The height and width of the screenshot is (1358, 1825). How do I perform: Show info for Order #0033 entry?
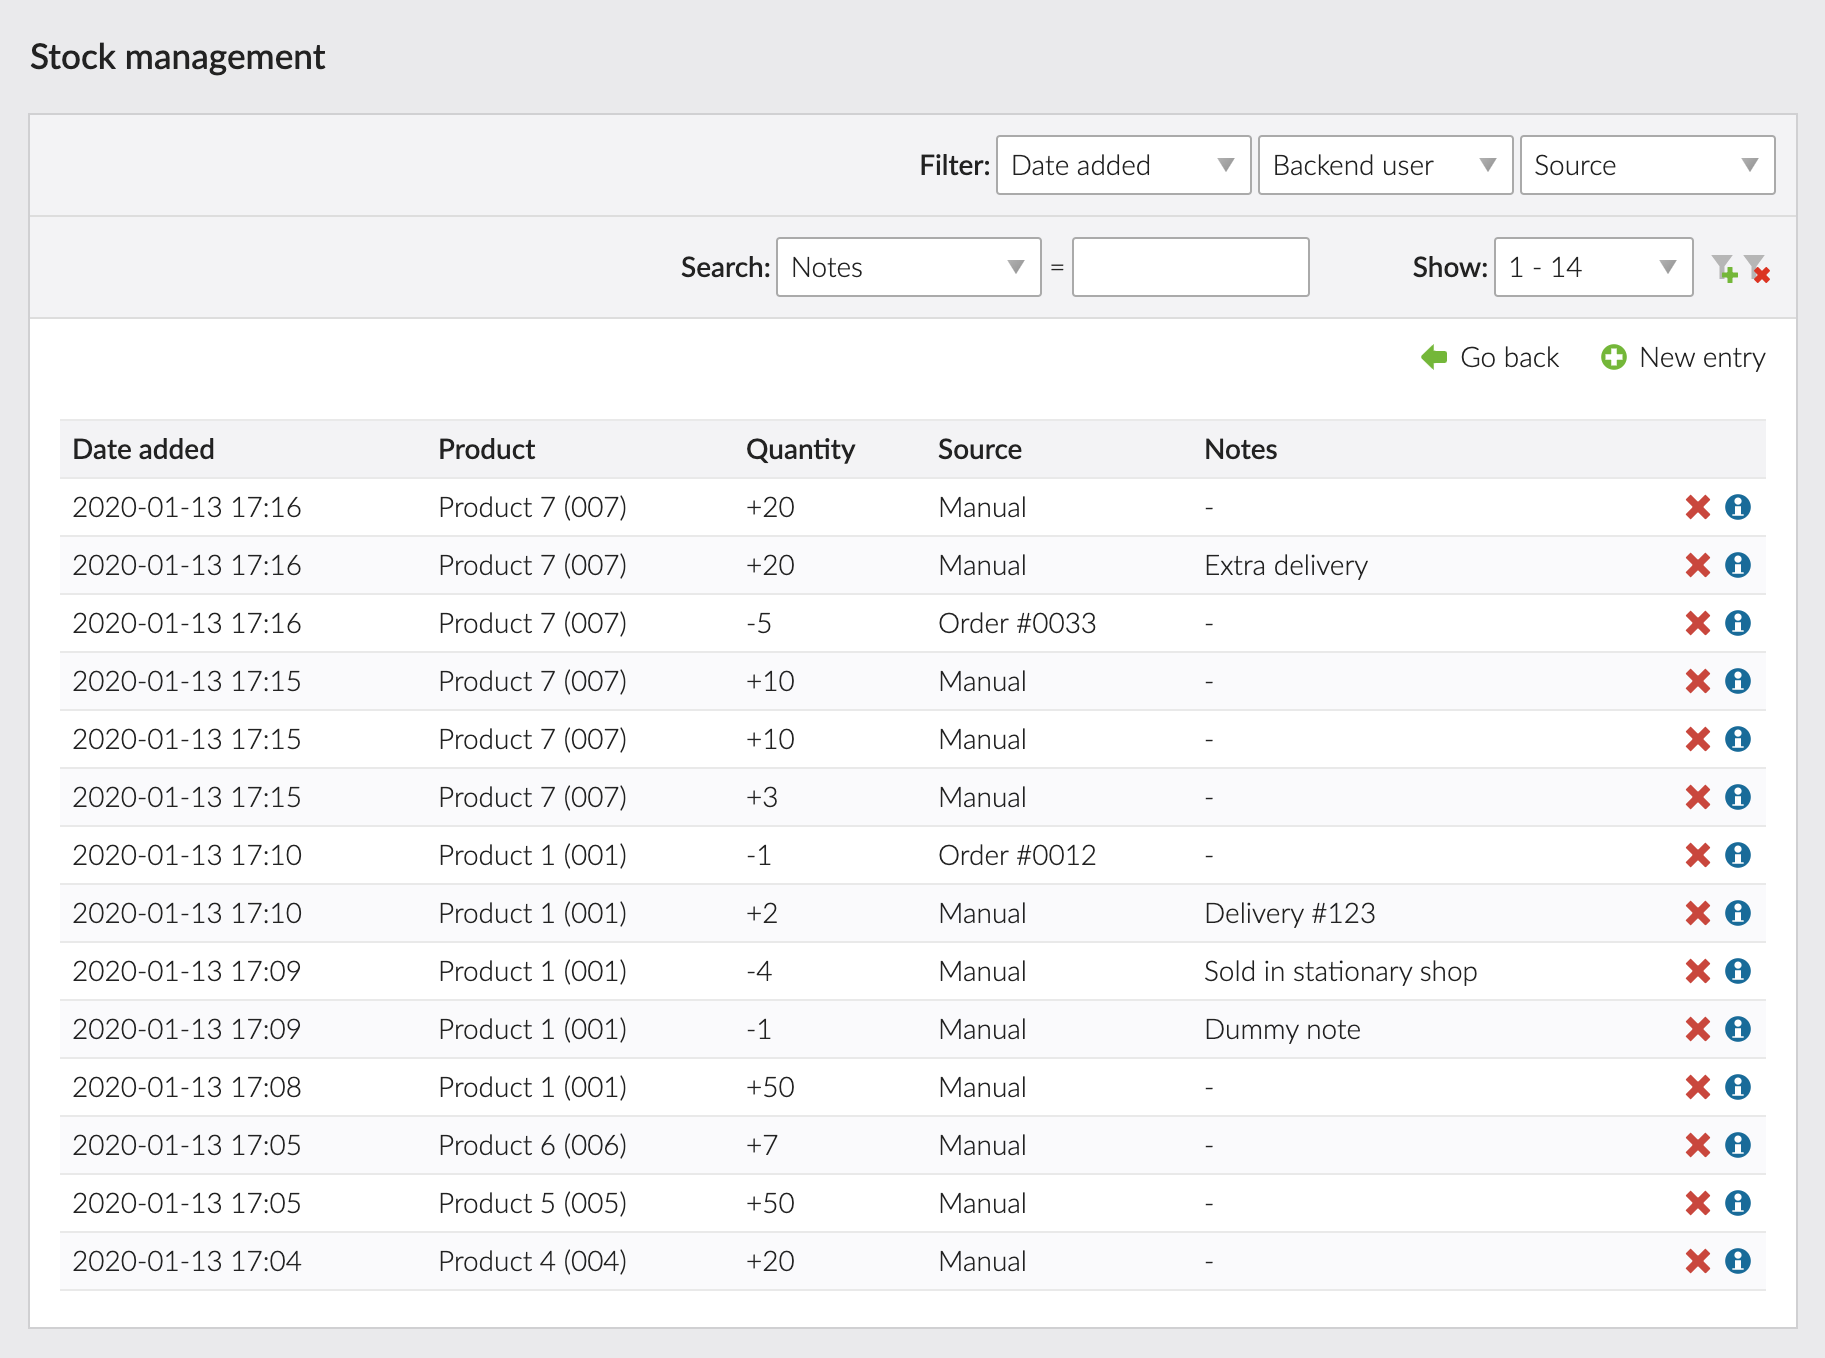coord(1738,623)
